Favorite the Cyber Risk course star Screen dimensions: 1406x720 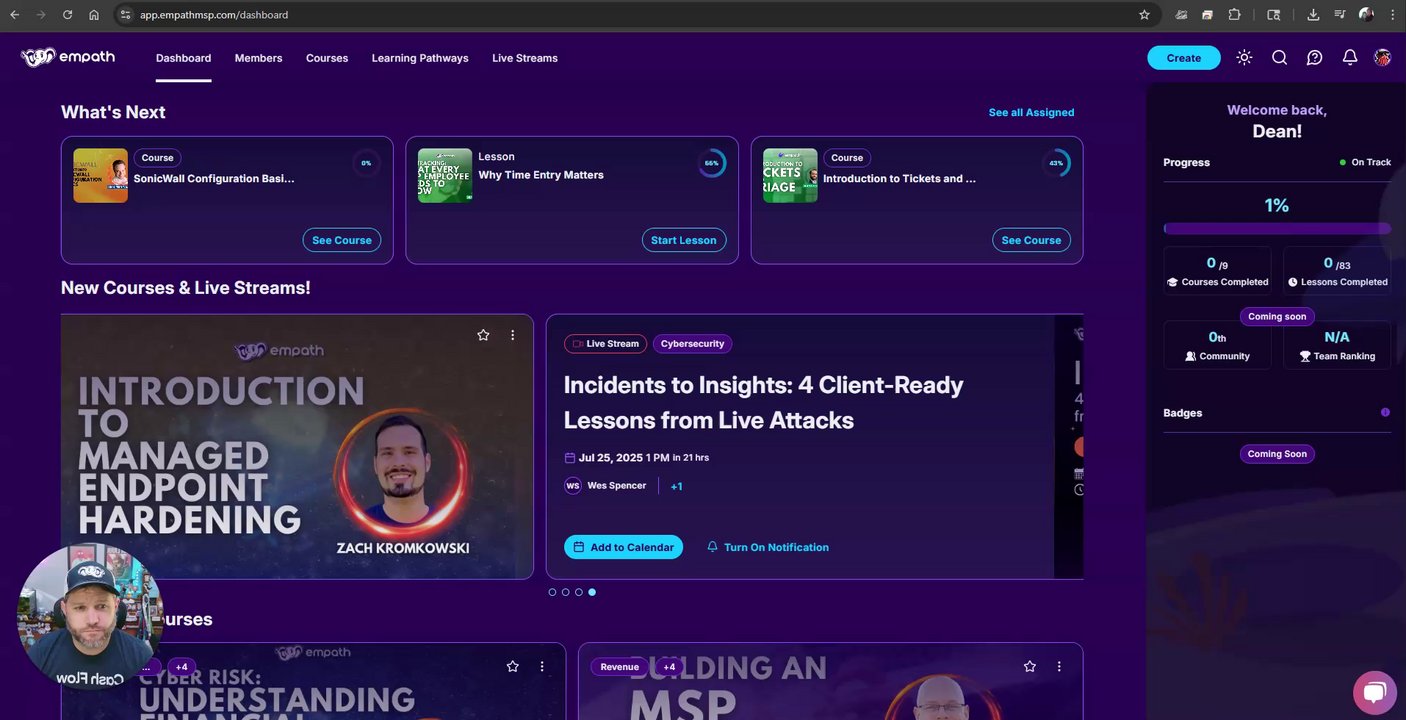(x=512, y=666)
